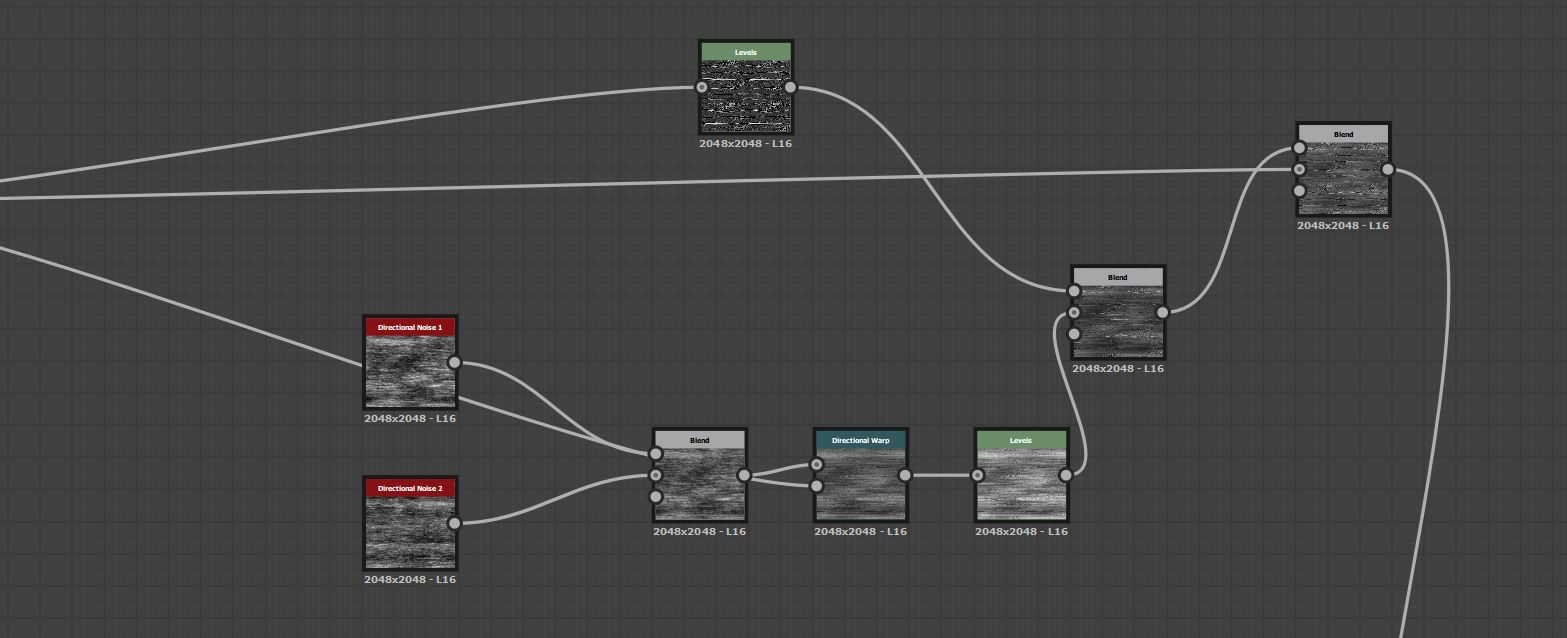This screenshot has height=638, width=1567.
Task: Click output connector of Levels after Directional Warp
Action: tap(1066, 475)
